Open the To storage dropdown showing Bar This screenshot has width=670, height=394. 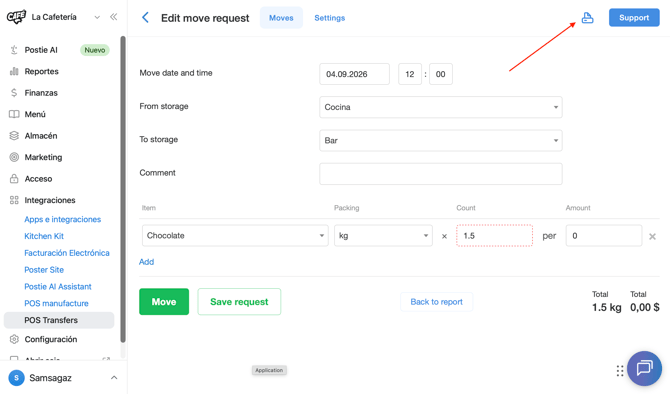point(441,140)
